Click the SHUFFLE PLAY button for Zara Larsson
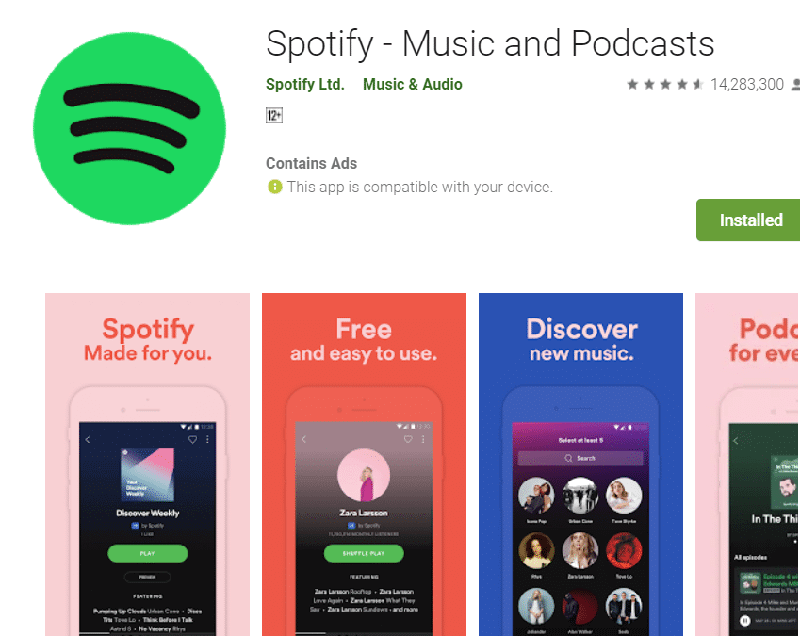This screenshot has height=636, width=800. coord(364,553)
